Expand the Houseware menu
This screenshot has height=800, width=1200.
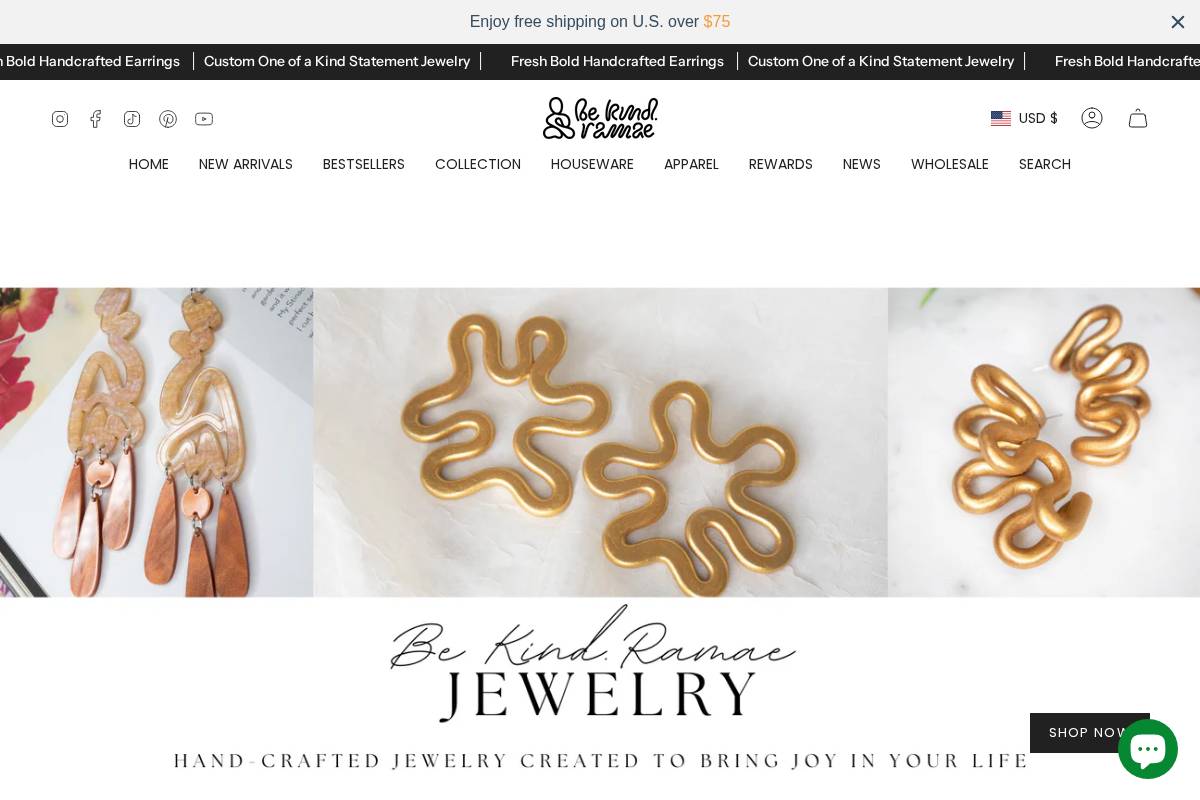tap(592, 164)
